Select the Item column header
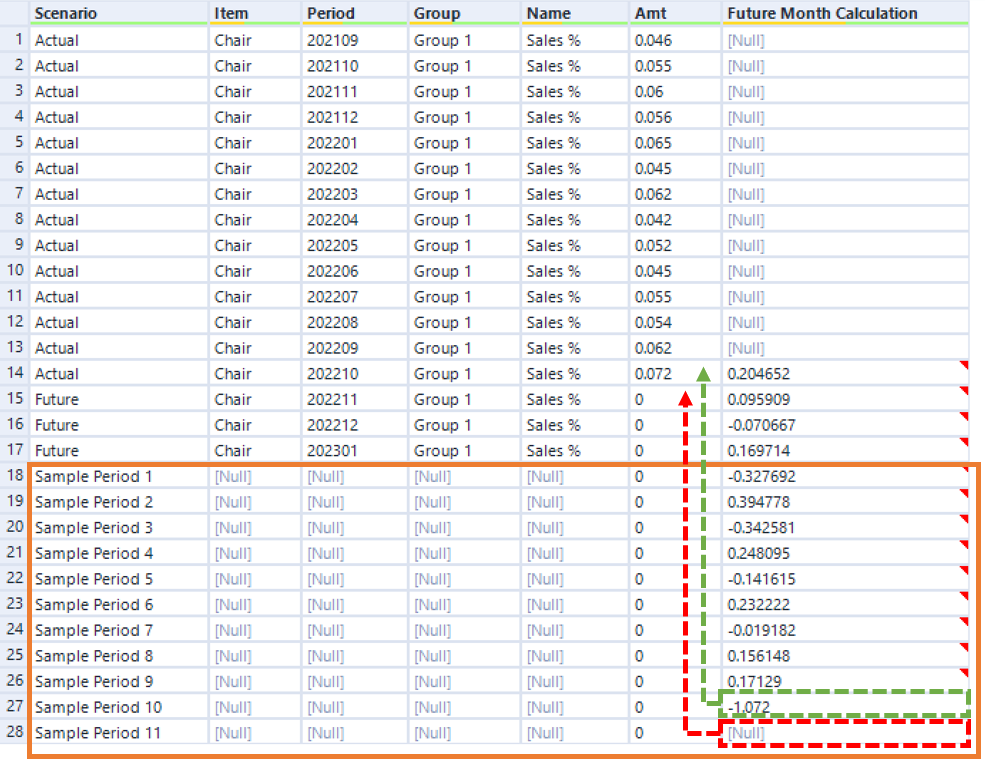Viewport: 985px width, 764px height. point(228,14)
